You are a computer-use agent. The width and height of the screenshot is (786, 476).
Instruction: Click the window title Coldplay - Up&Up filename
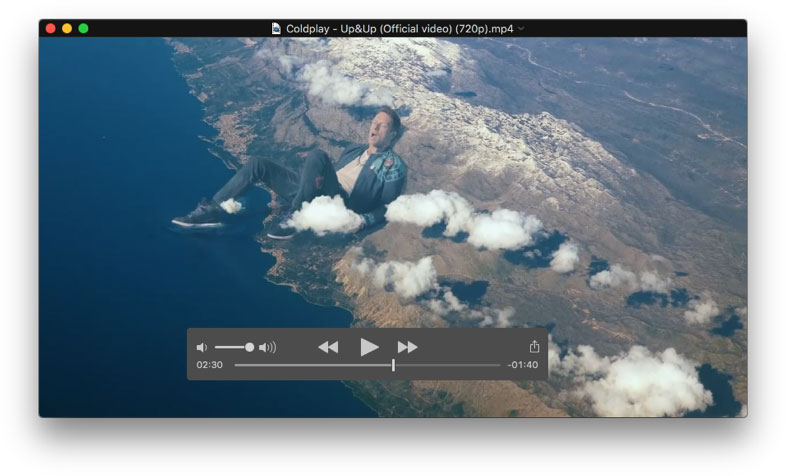[400, 29]
